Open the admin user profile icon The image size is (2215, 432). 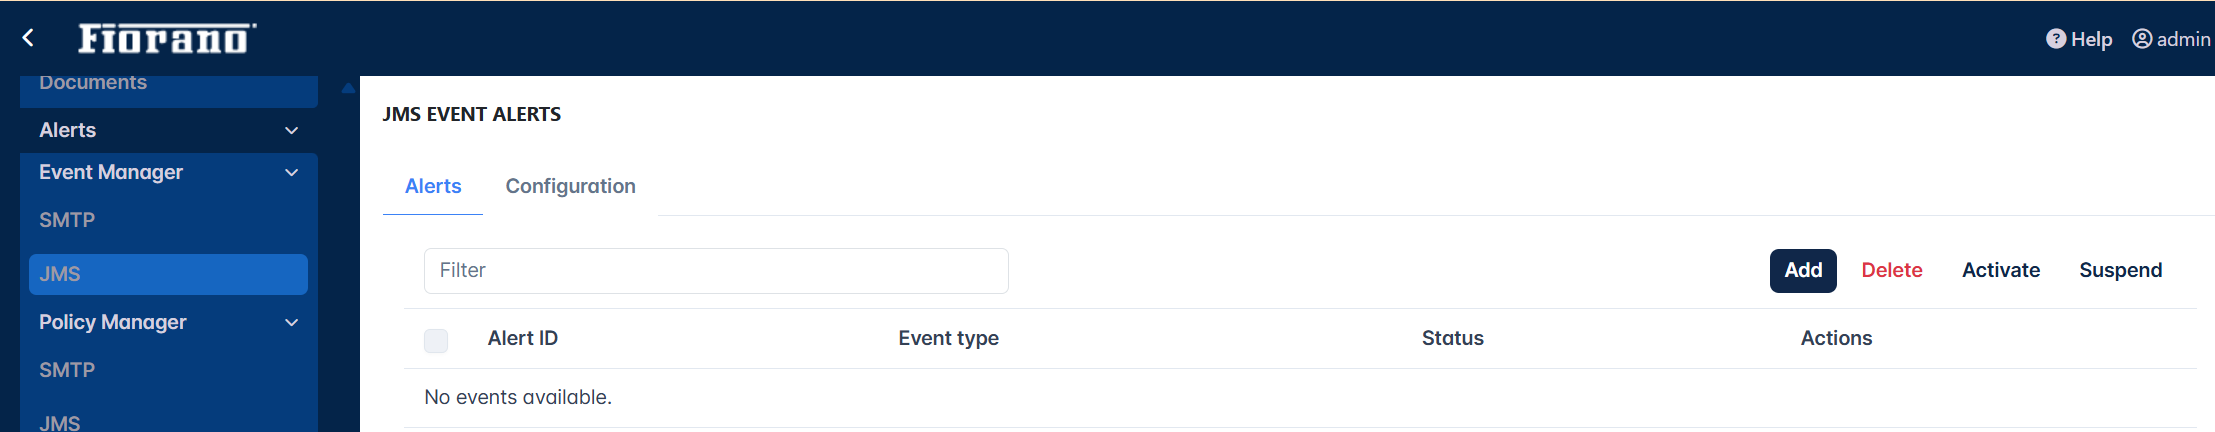click(x=2142, y=39)
